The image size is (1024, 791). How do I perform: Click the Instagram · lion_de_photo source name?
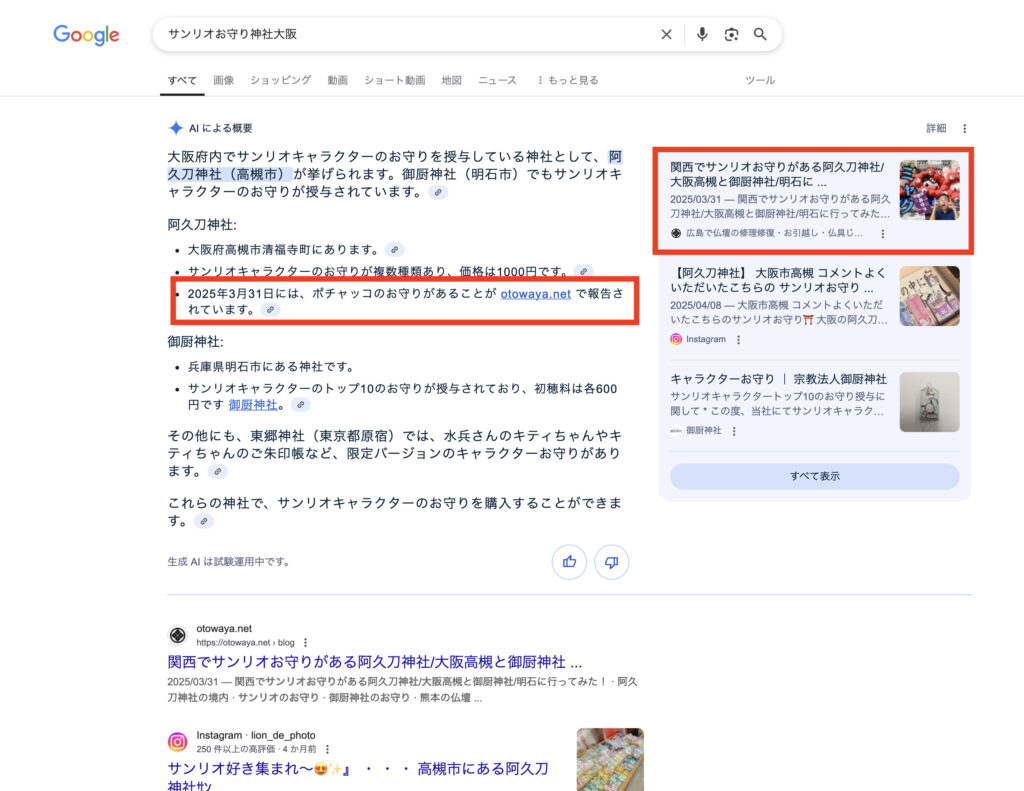[256, 735]
